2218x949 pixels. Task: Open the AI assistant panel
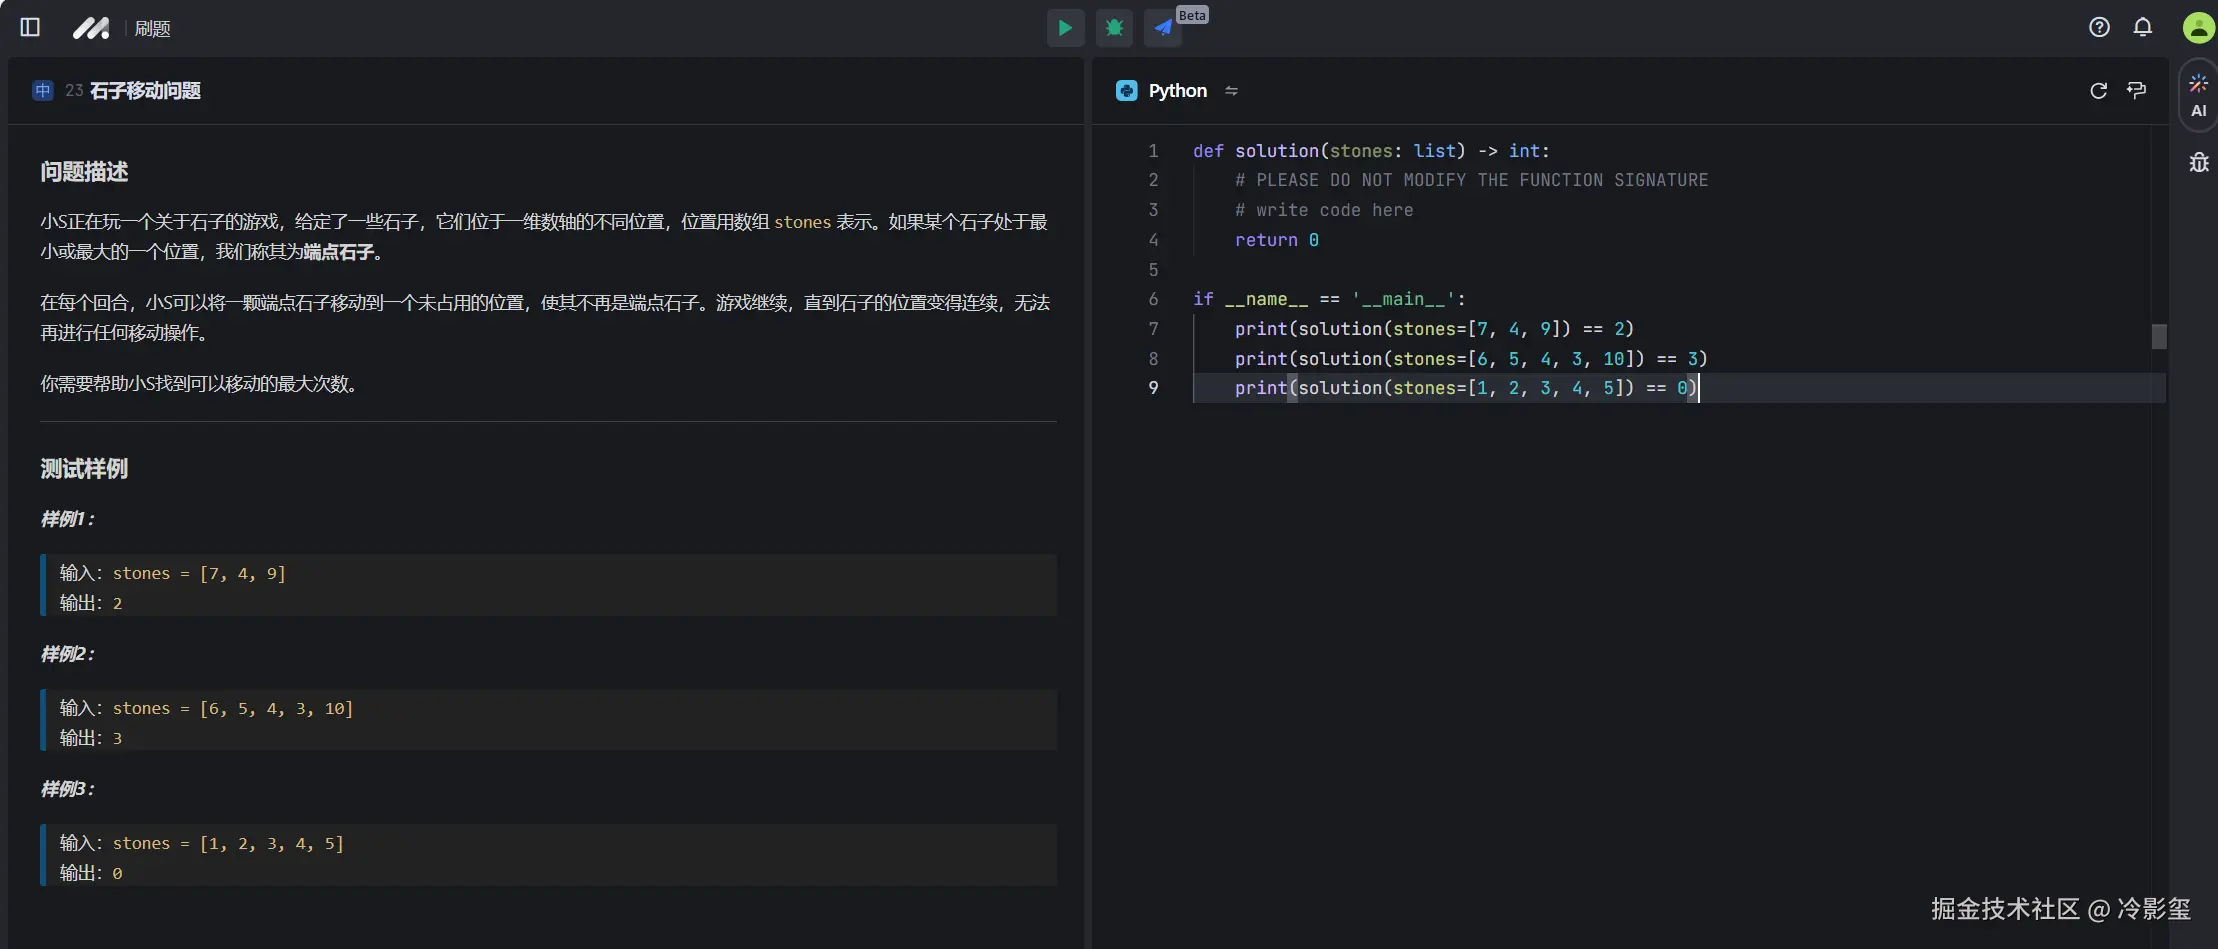2198,96
